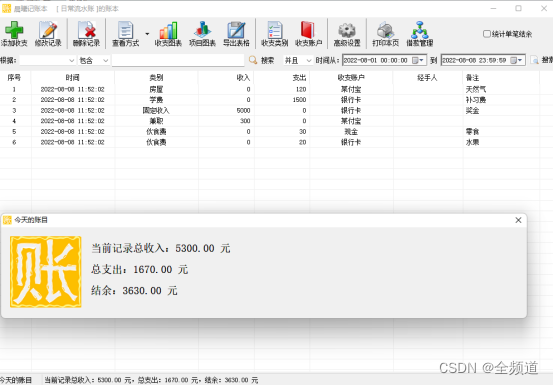Click 今天的账目 in the status bar
Viewport: 554px width, 385px height.
(16, 380)
